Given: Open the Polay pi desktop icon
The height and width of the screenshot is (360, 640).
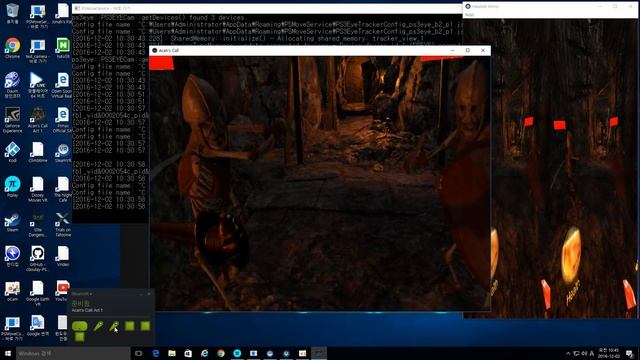Looking at the screenshot, I should click(x=12, y=187).
